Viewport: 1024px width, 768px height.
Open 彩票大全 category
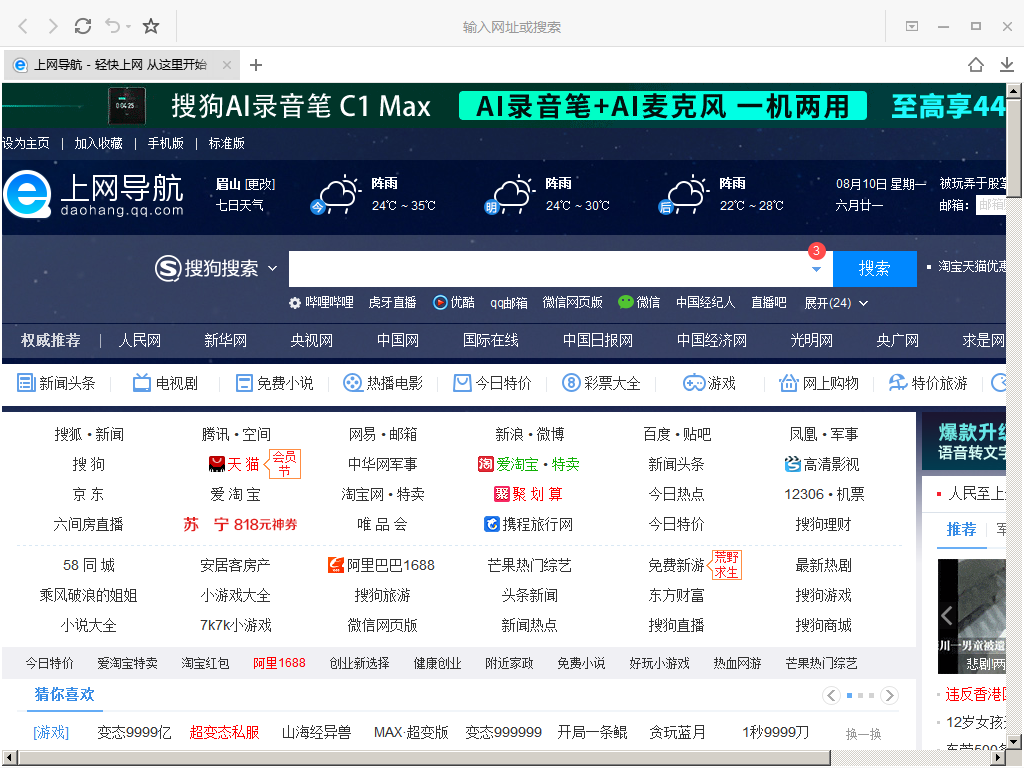click(601, 383)
